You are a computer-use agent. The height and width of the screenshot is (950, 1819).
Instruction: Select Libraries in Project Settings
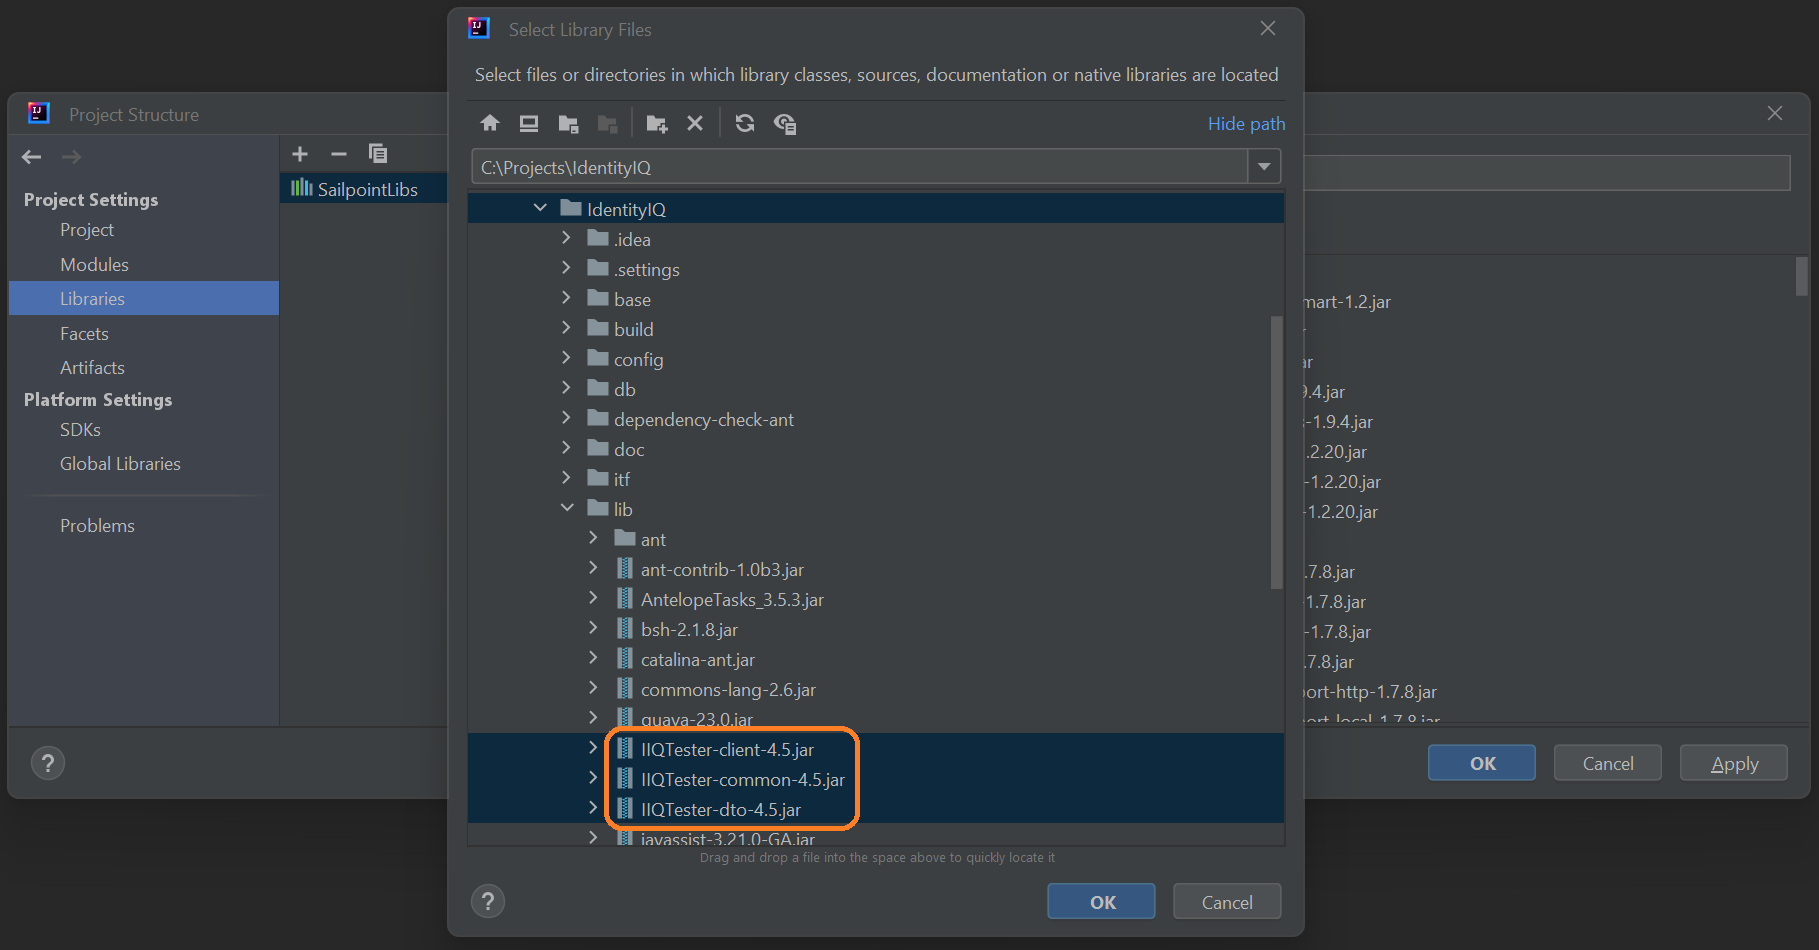coord(144,299)
